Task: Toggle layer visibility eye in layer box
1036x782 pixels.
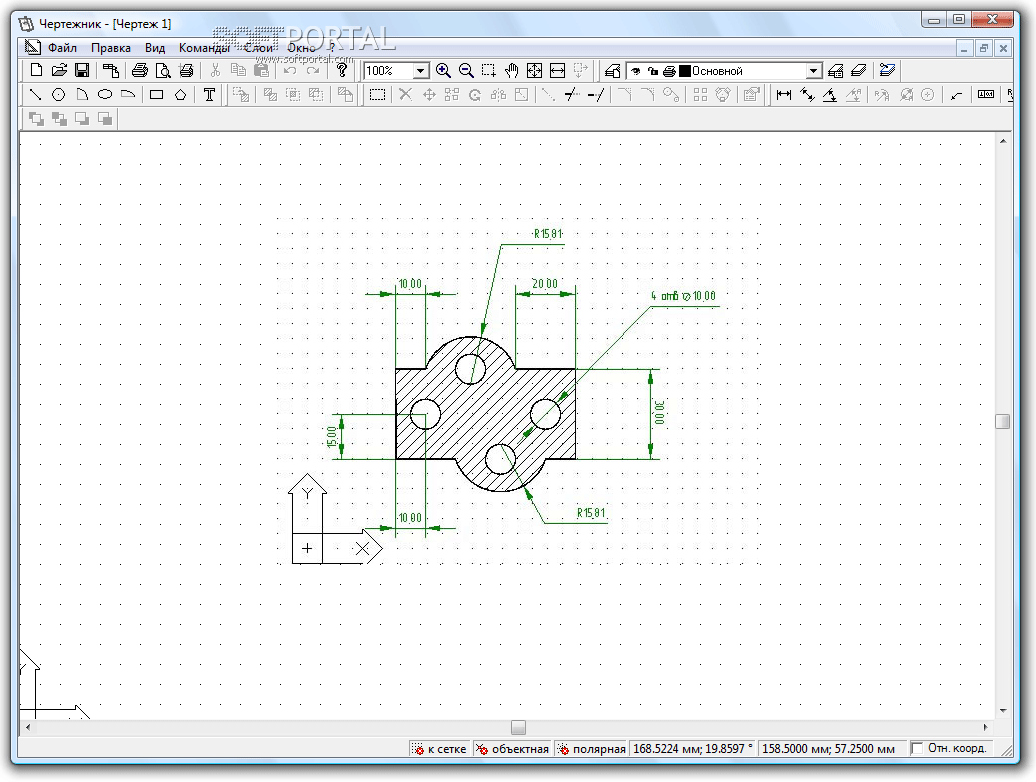Action: click(636, 71)
